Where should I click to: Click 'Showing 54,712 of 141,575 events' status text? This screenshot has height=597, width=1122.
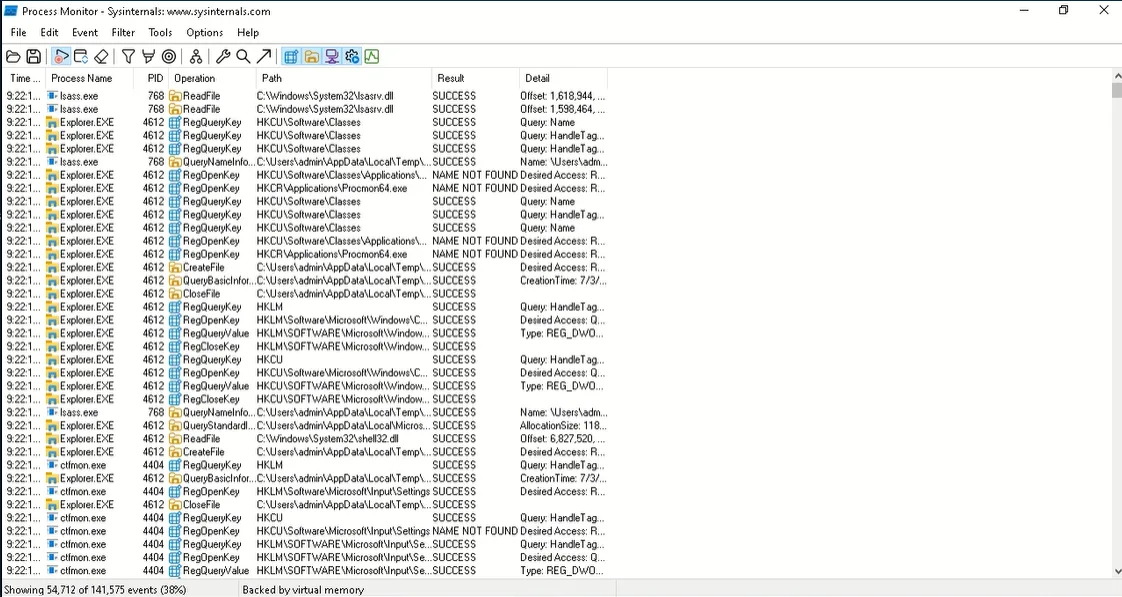coord(95,590)
